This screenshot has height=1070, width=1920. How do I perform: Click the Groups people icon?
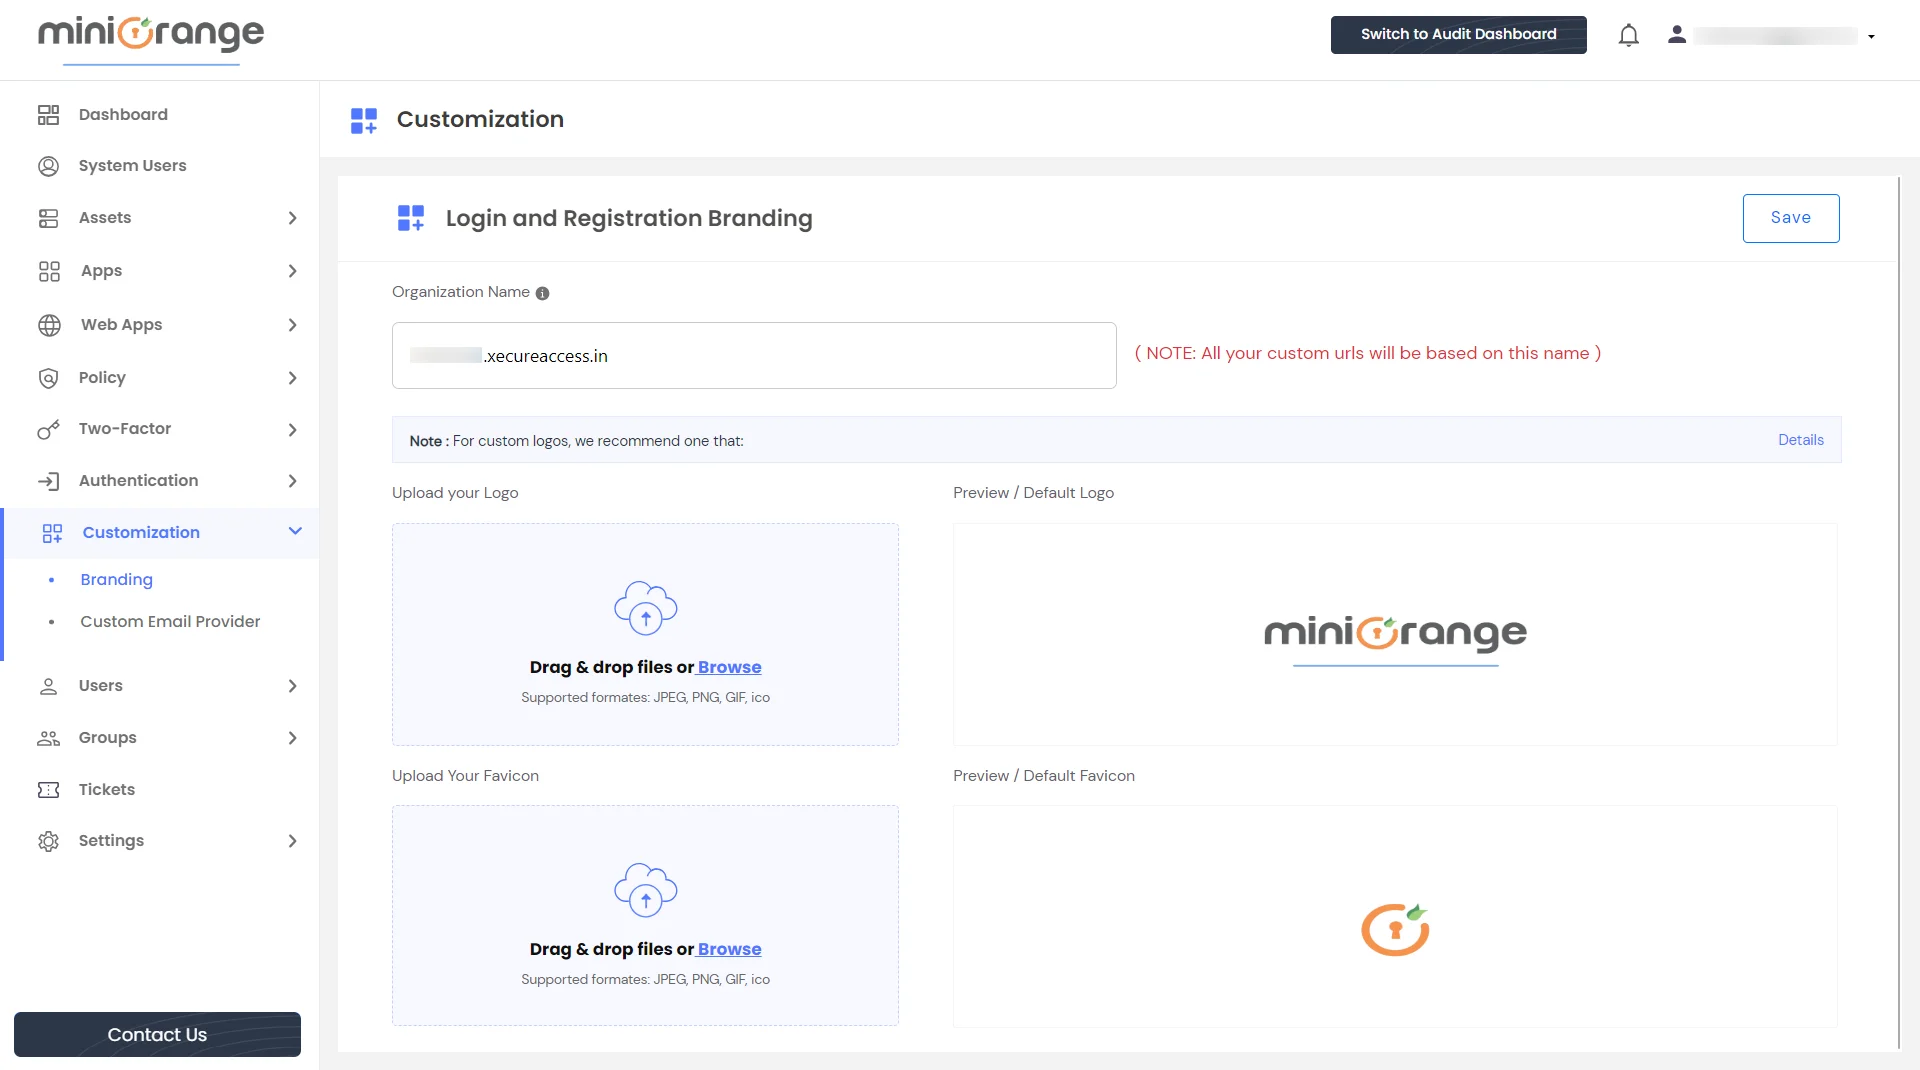[48, 738]
